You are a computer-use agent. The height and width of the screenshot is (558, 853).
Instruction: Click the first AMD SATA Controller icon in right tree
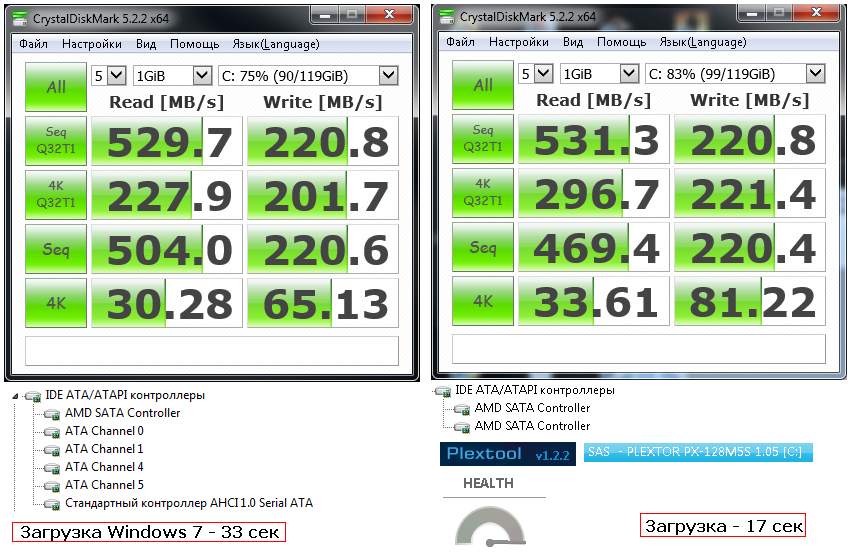(462, 409)
